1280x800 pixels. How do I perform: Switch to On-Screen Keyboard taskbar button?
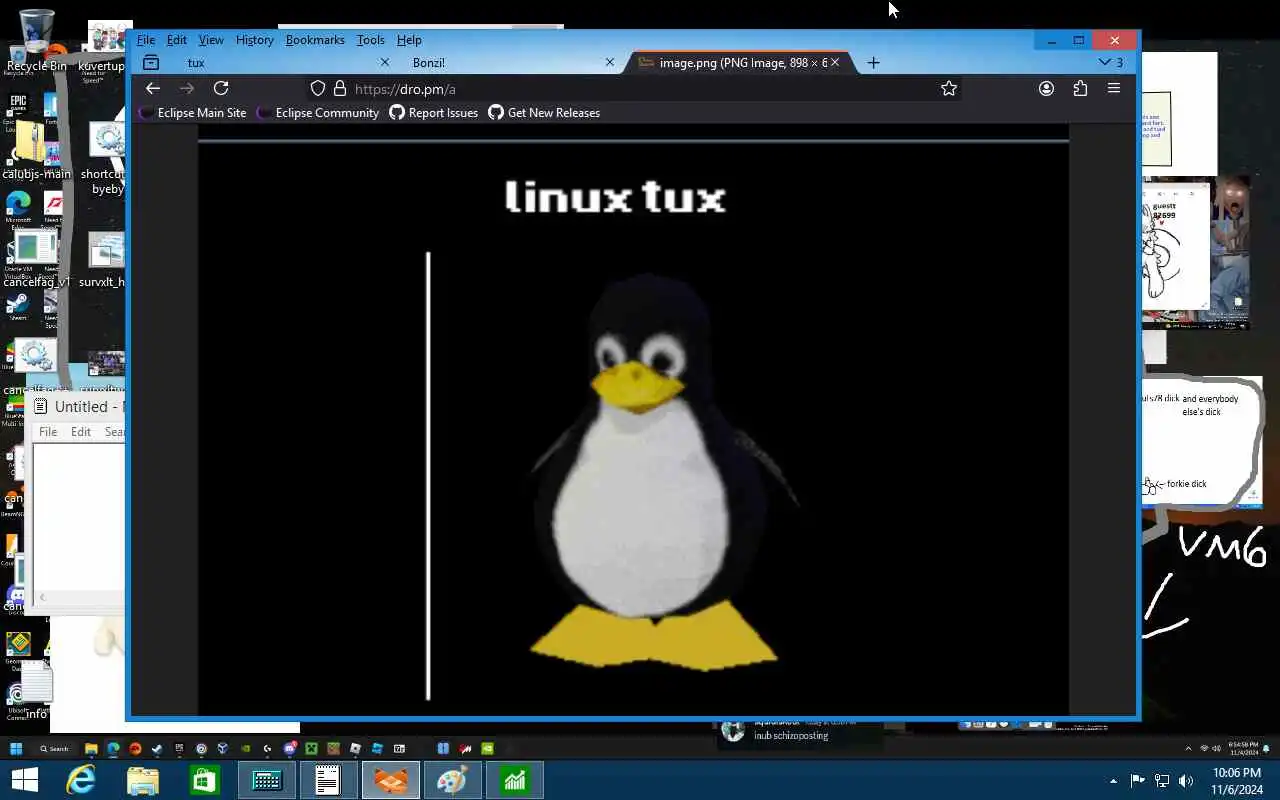(267, 780)
